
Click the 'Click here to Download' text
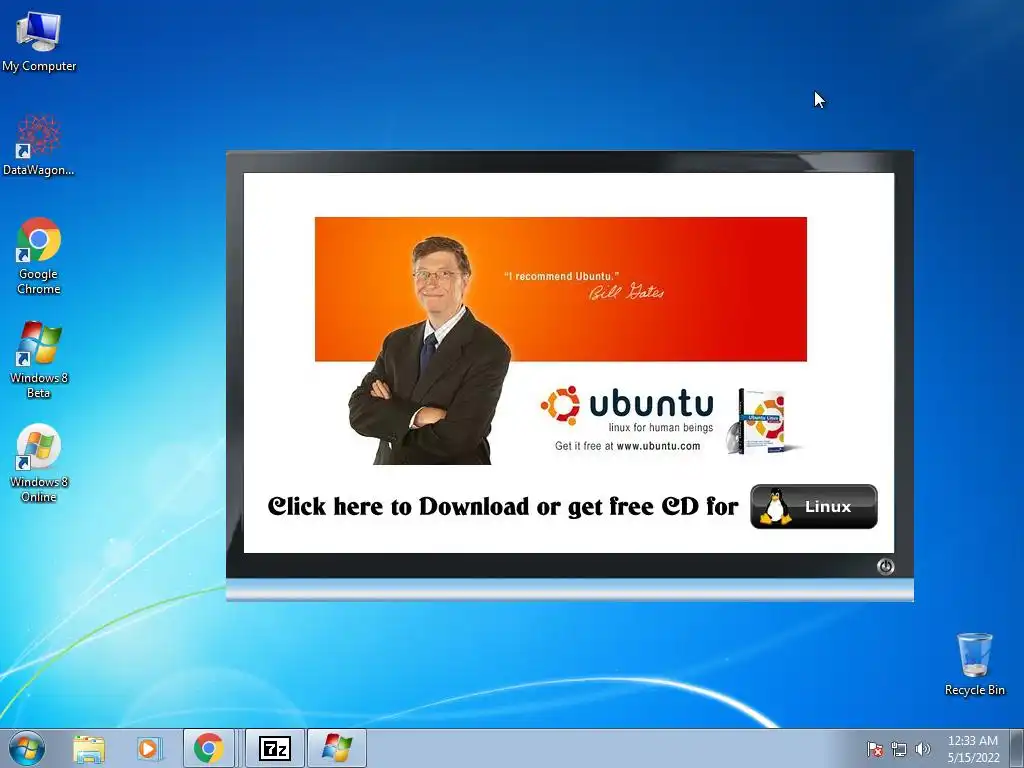503,507
